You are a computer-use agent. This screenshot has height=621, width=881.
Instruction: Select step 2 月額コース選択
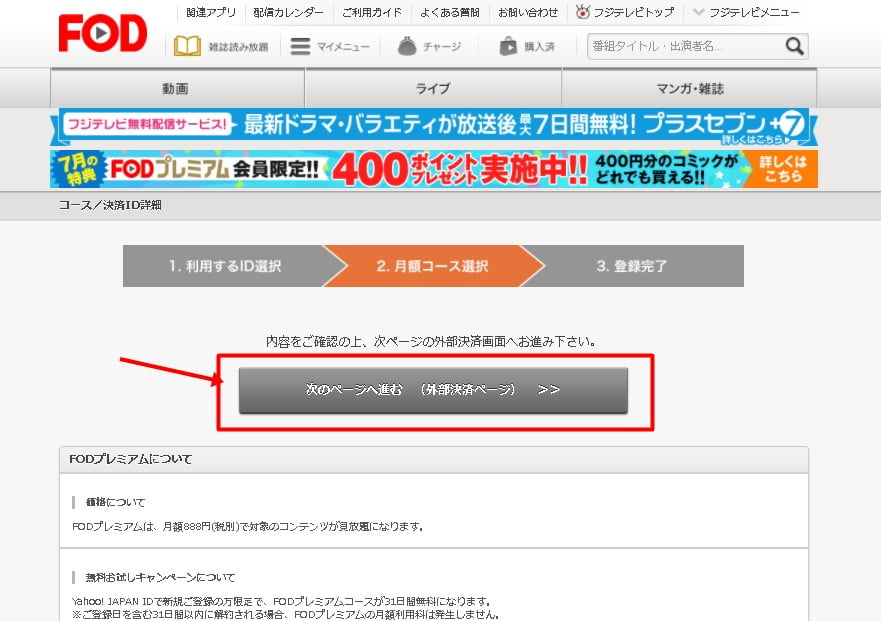click(x=432, y=266)
